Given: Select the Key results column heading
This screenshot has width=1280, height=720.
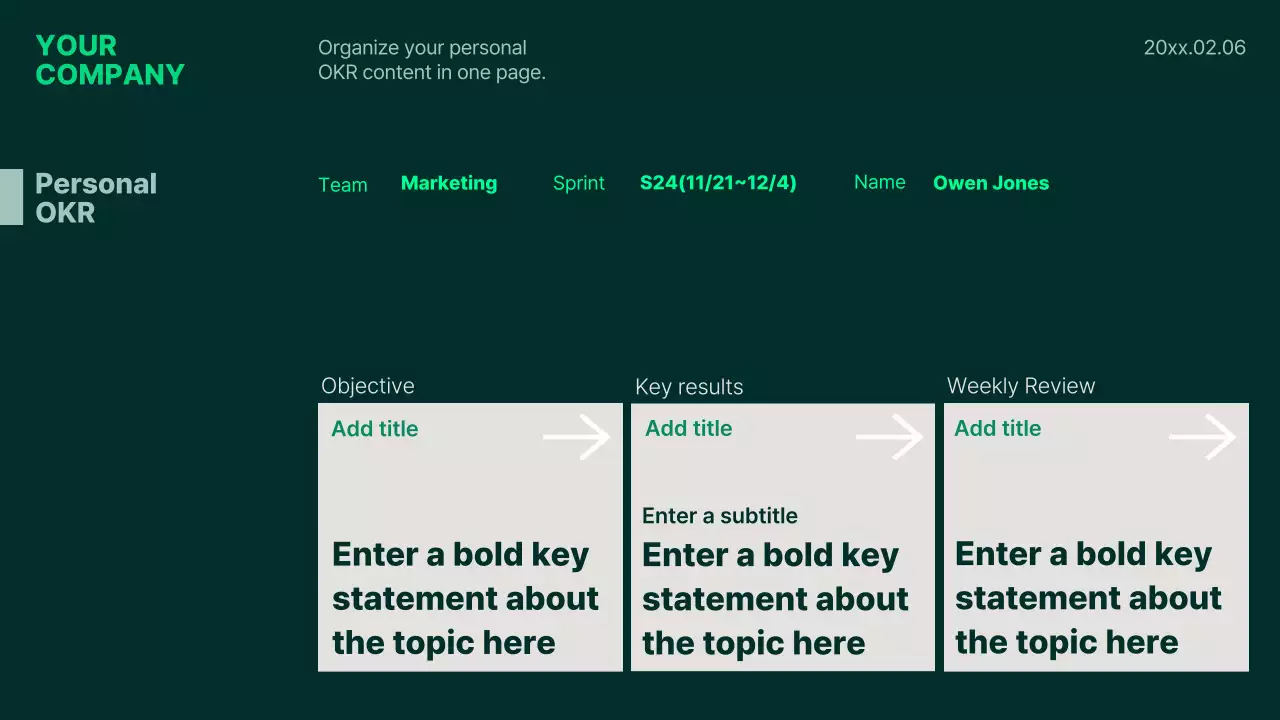Looking at the screenshot, I should (x=689, y=387).
